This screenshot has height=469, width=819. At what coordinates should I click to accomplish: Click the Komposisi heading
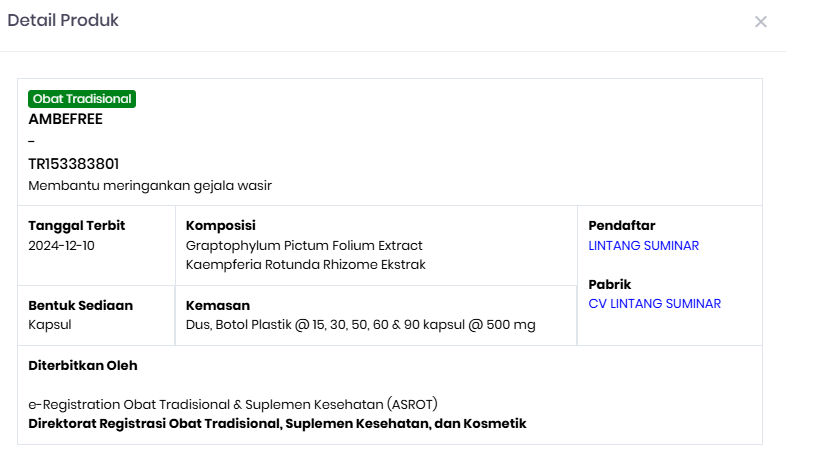221,226
